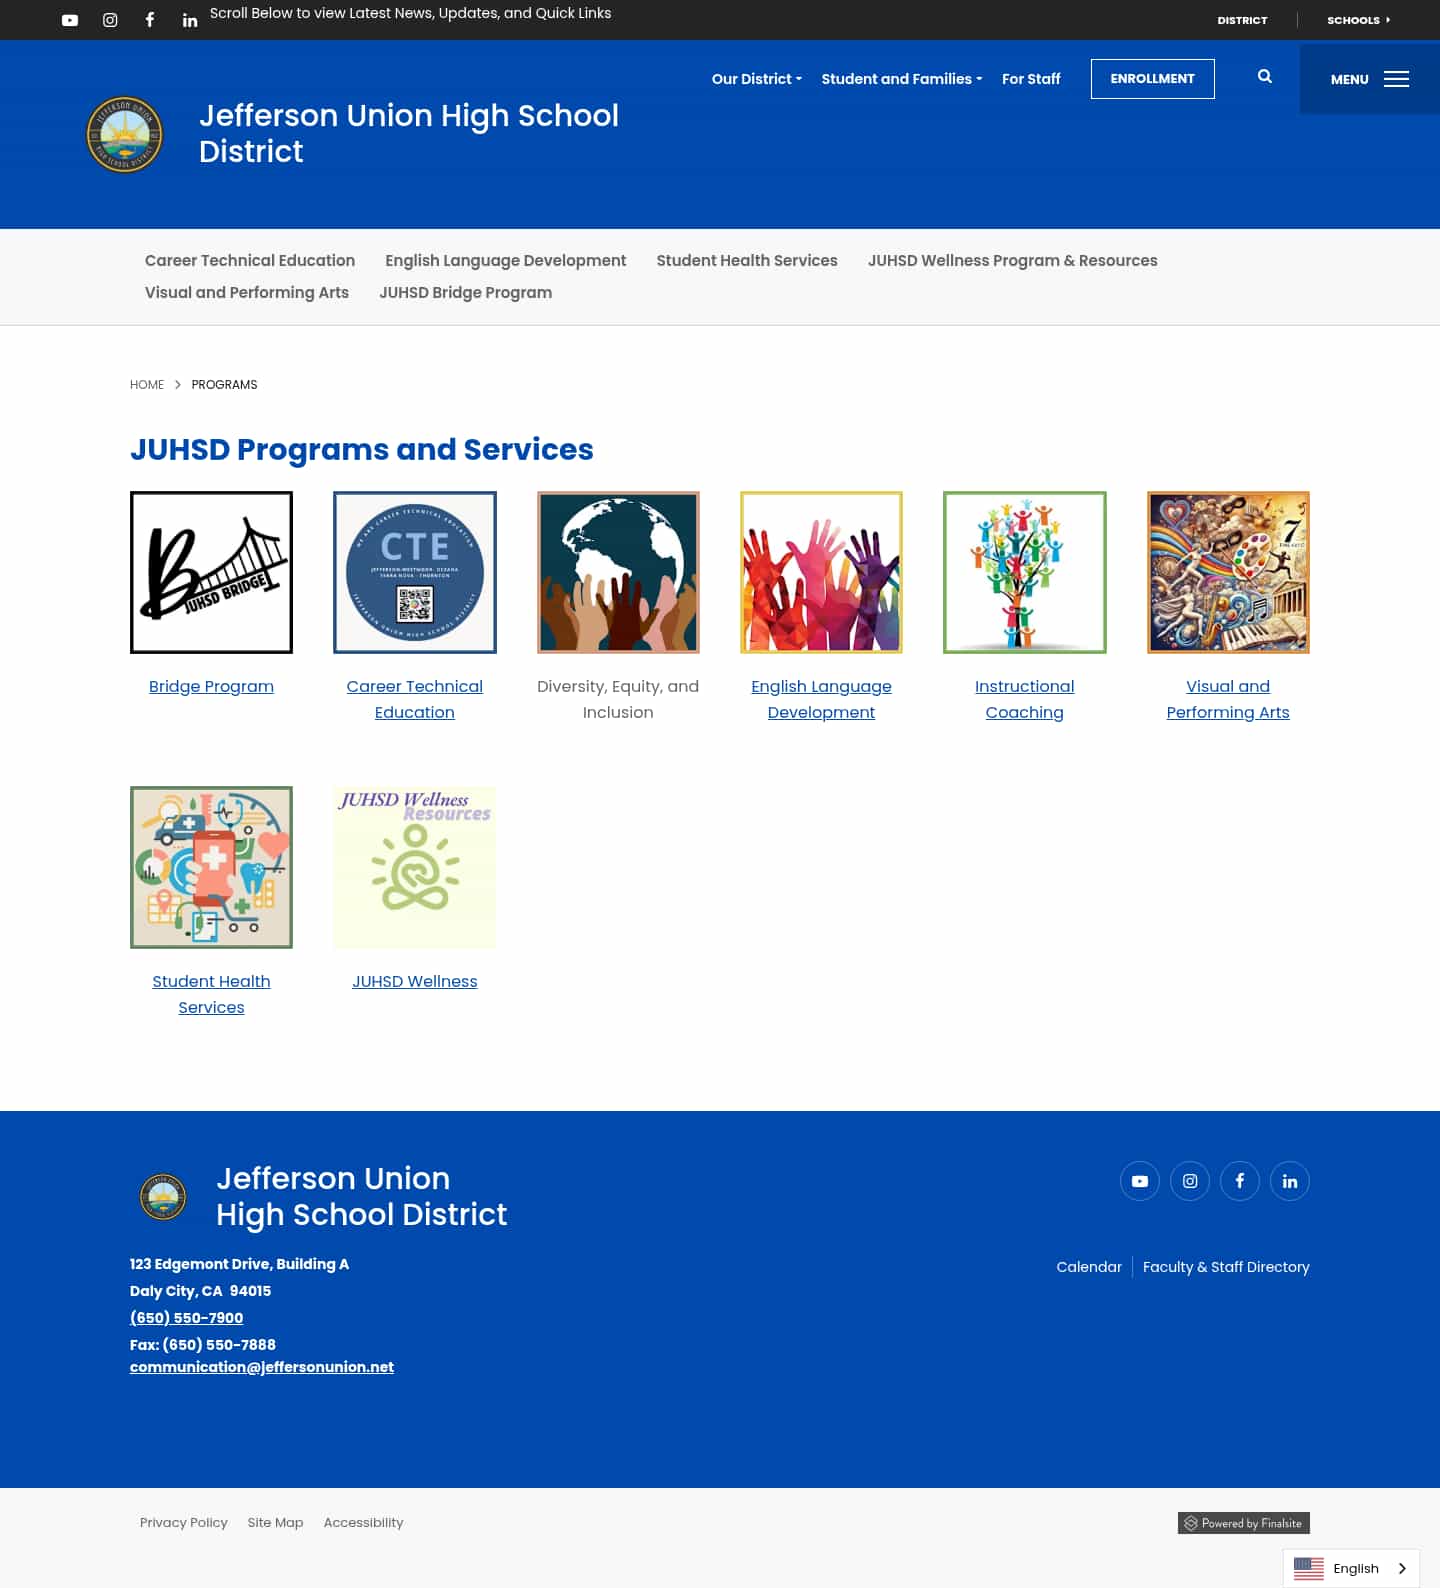
Task: Open the Career Technical Education link
Action: point(415,699)
